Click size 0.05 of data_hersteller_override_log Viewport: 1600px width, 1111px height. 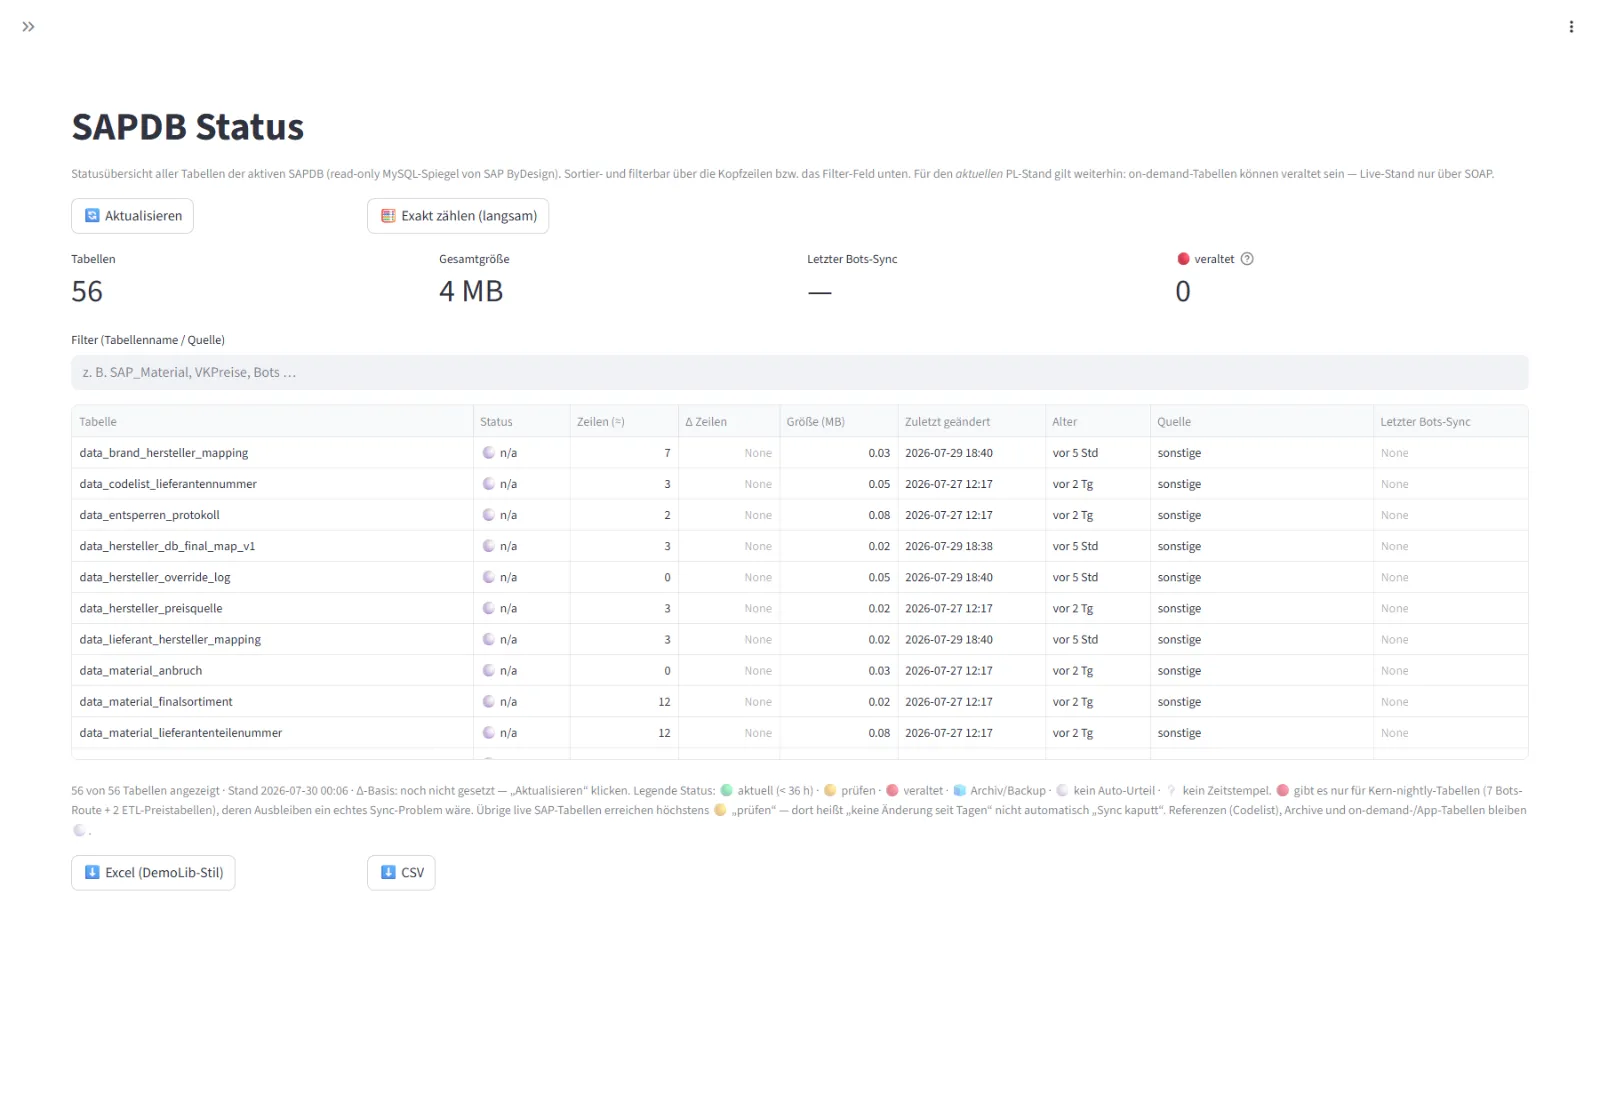tap(838, 577)
